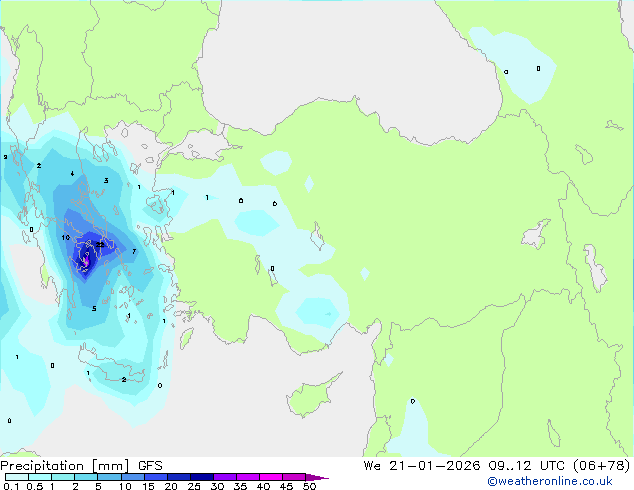The image size is (634, 490).
Task: Click the '15' legend scale label
Action: pos(148,486)
